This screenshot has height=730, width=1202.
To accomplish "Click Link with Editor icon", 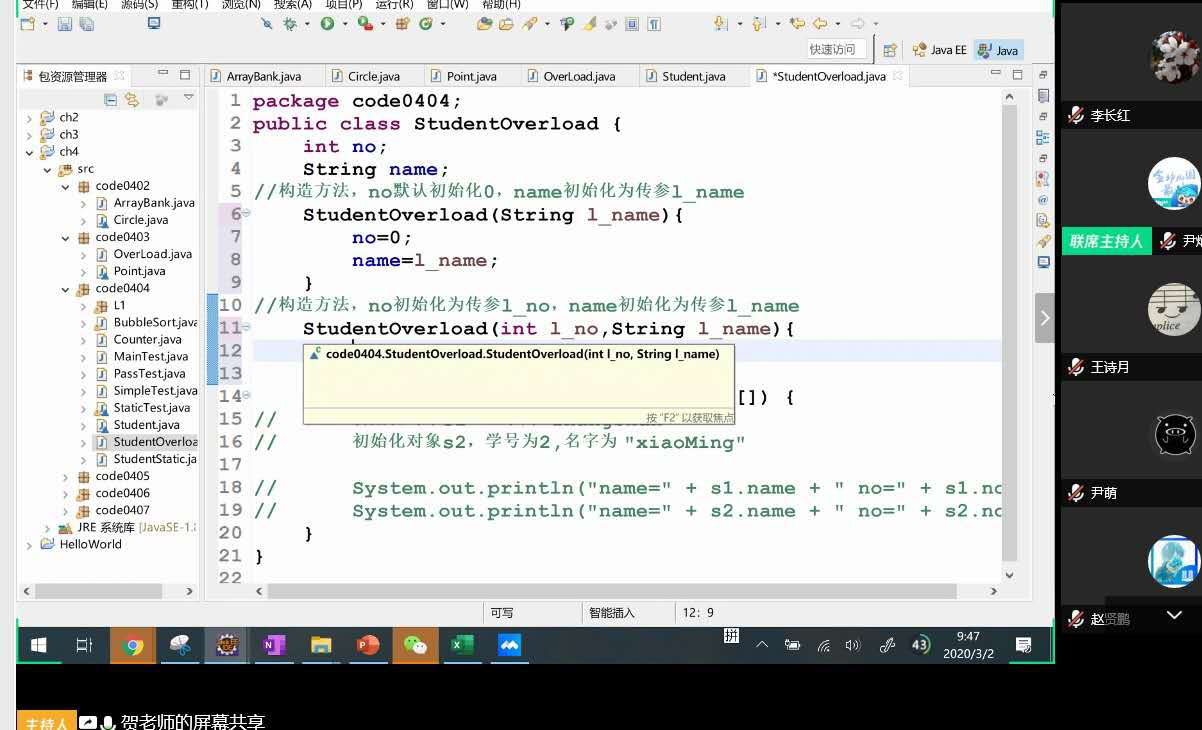I will (x=131, y=100).
